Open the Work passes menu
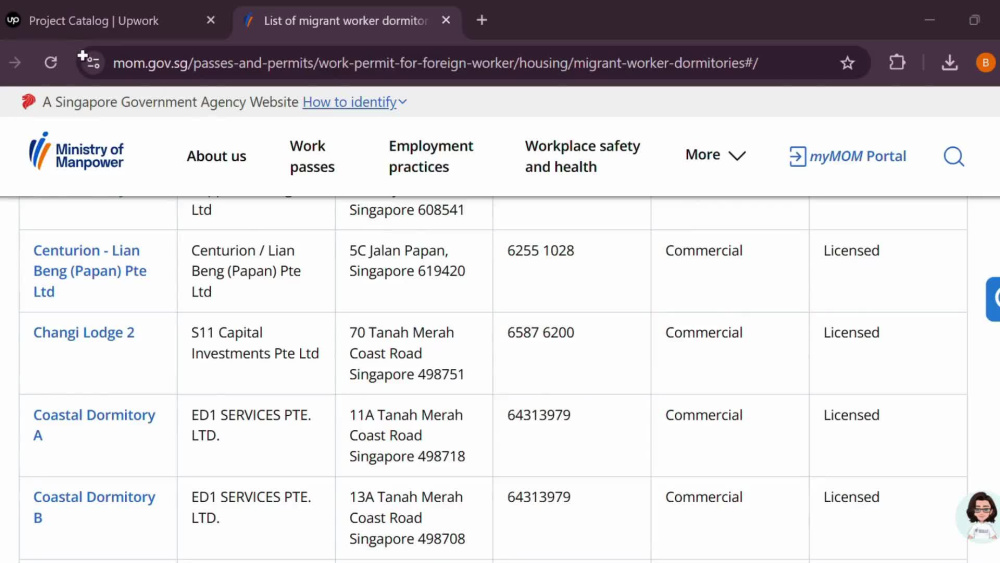1000x563 pixels. [x=312, y=156]
